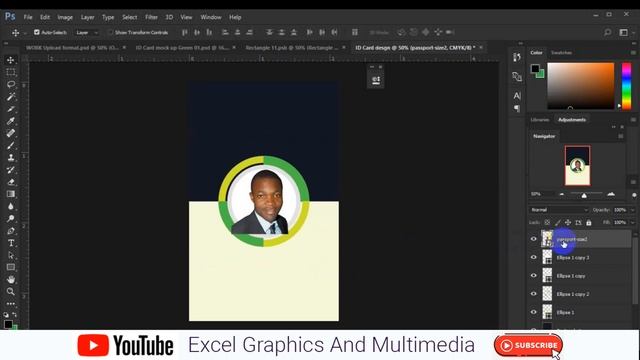The width and height of the screenshot is (640, 360).
Task: Hide the passport-size2 layer
Action: tap(533, 239)
